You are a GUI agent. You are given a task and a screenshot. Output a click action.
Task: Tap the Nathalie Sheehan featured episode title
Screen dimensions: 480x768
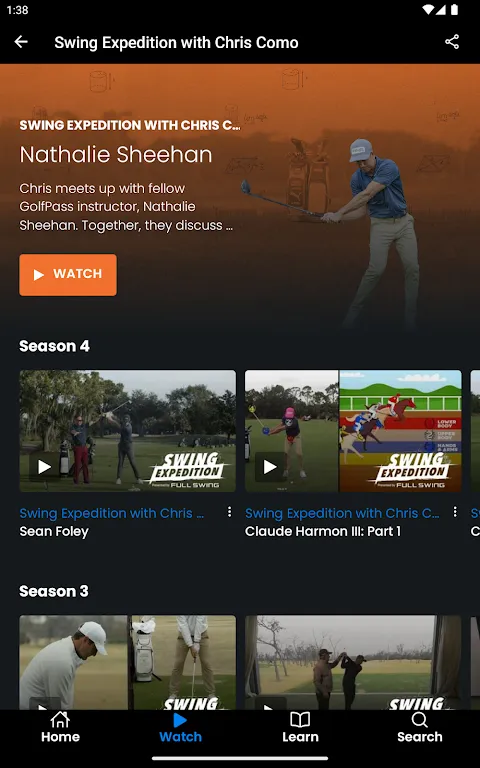pos(116,155)
